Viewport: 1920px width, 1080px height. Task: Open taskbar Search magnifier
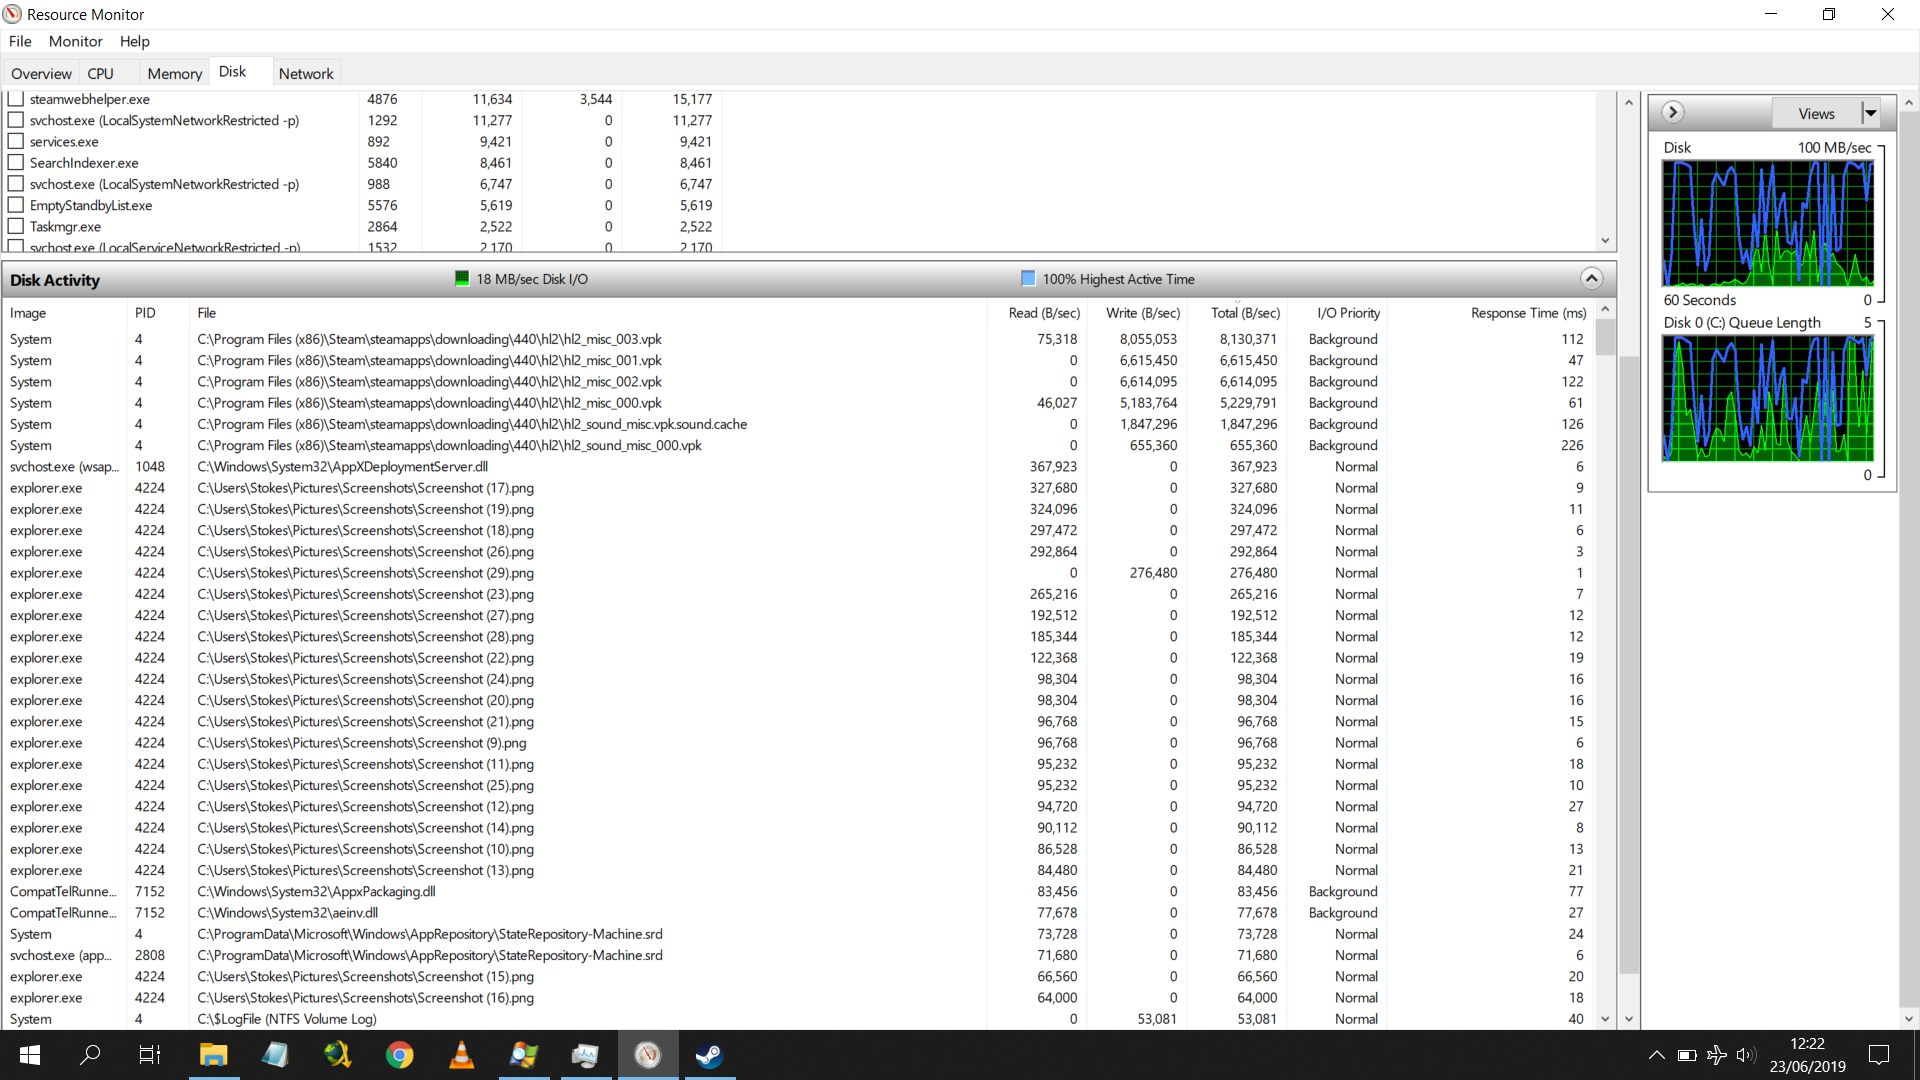tap(90, 1055)
